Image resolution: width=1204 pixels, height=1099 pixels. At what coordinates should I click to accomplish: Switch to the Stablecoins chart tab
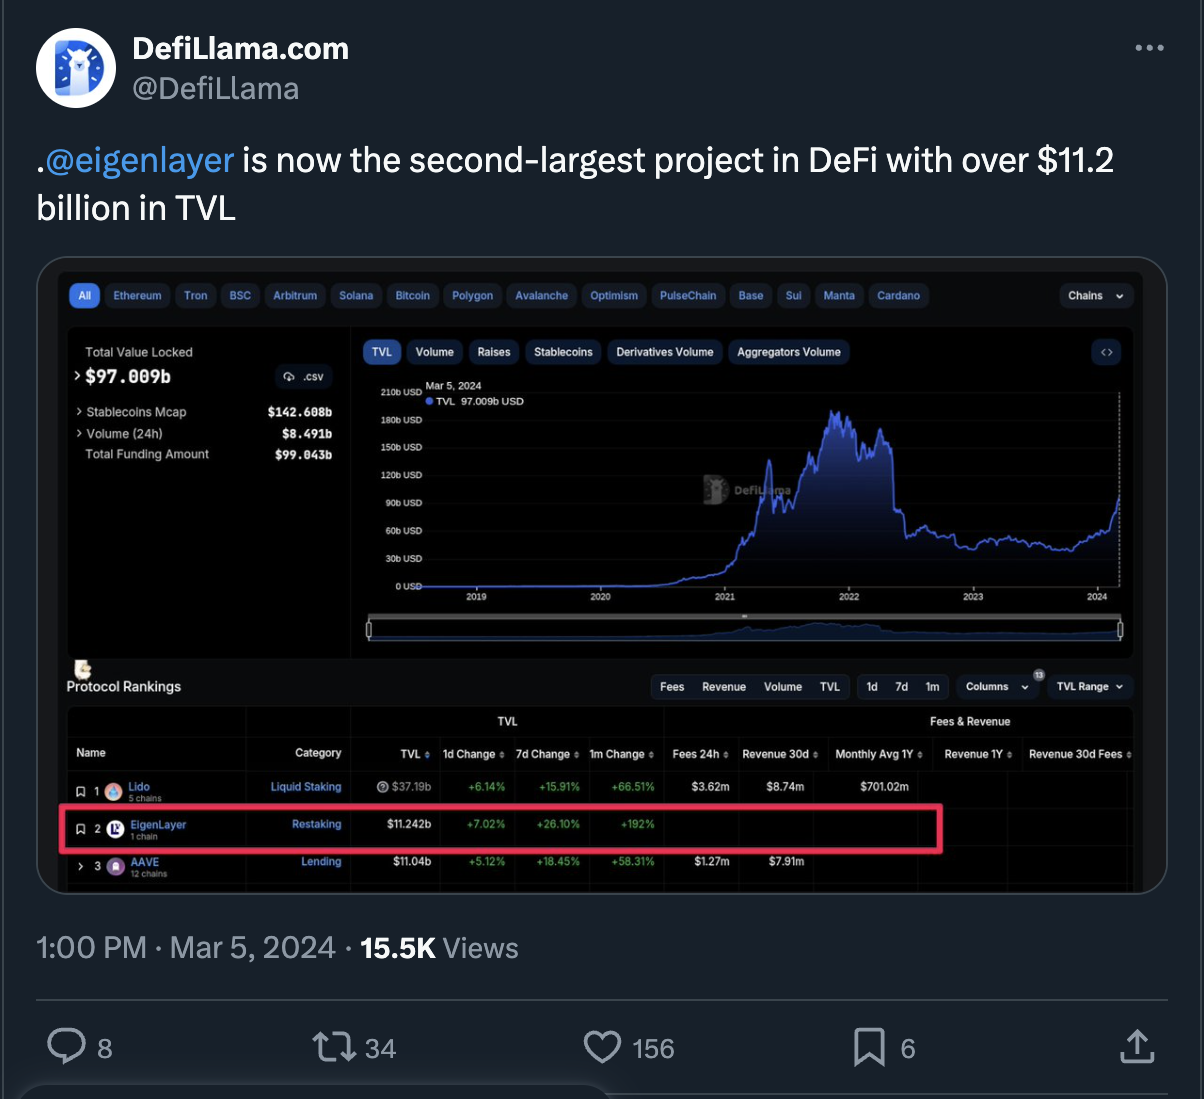pyautogui.click(x=563, y=352)
